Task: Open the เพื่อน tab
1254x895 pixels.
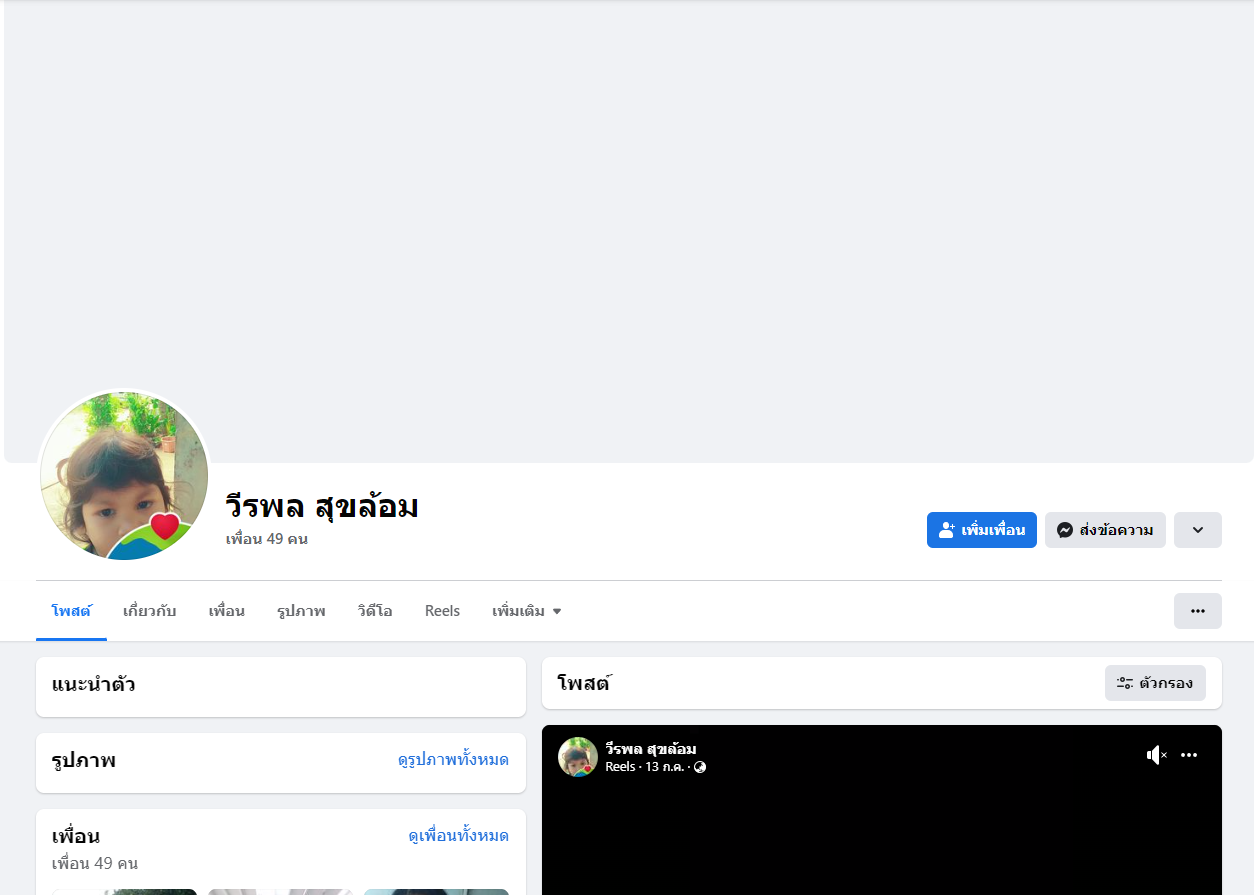Action: tap(227, 611)
